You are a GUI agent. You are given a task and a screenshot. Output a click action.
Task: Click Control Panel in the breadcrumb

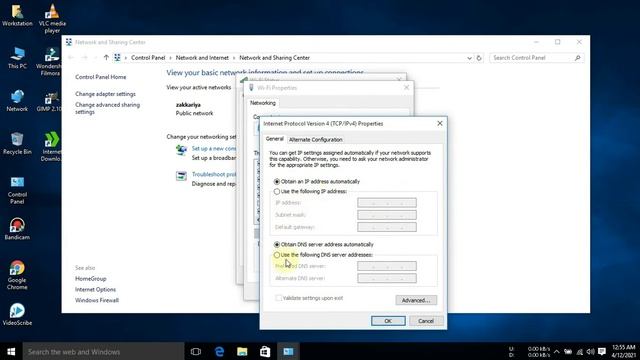[148, 58]
